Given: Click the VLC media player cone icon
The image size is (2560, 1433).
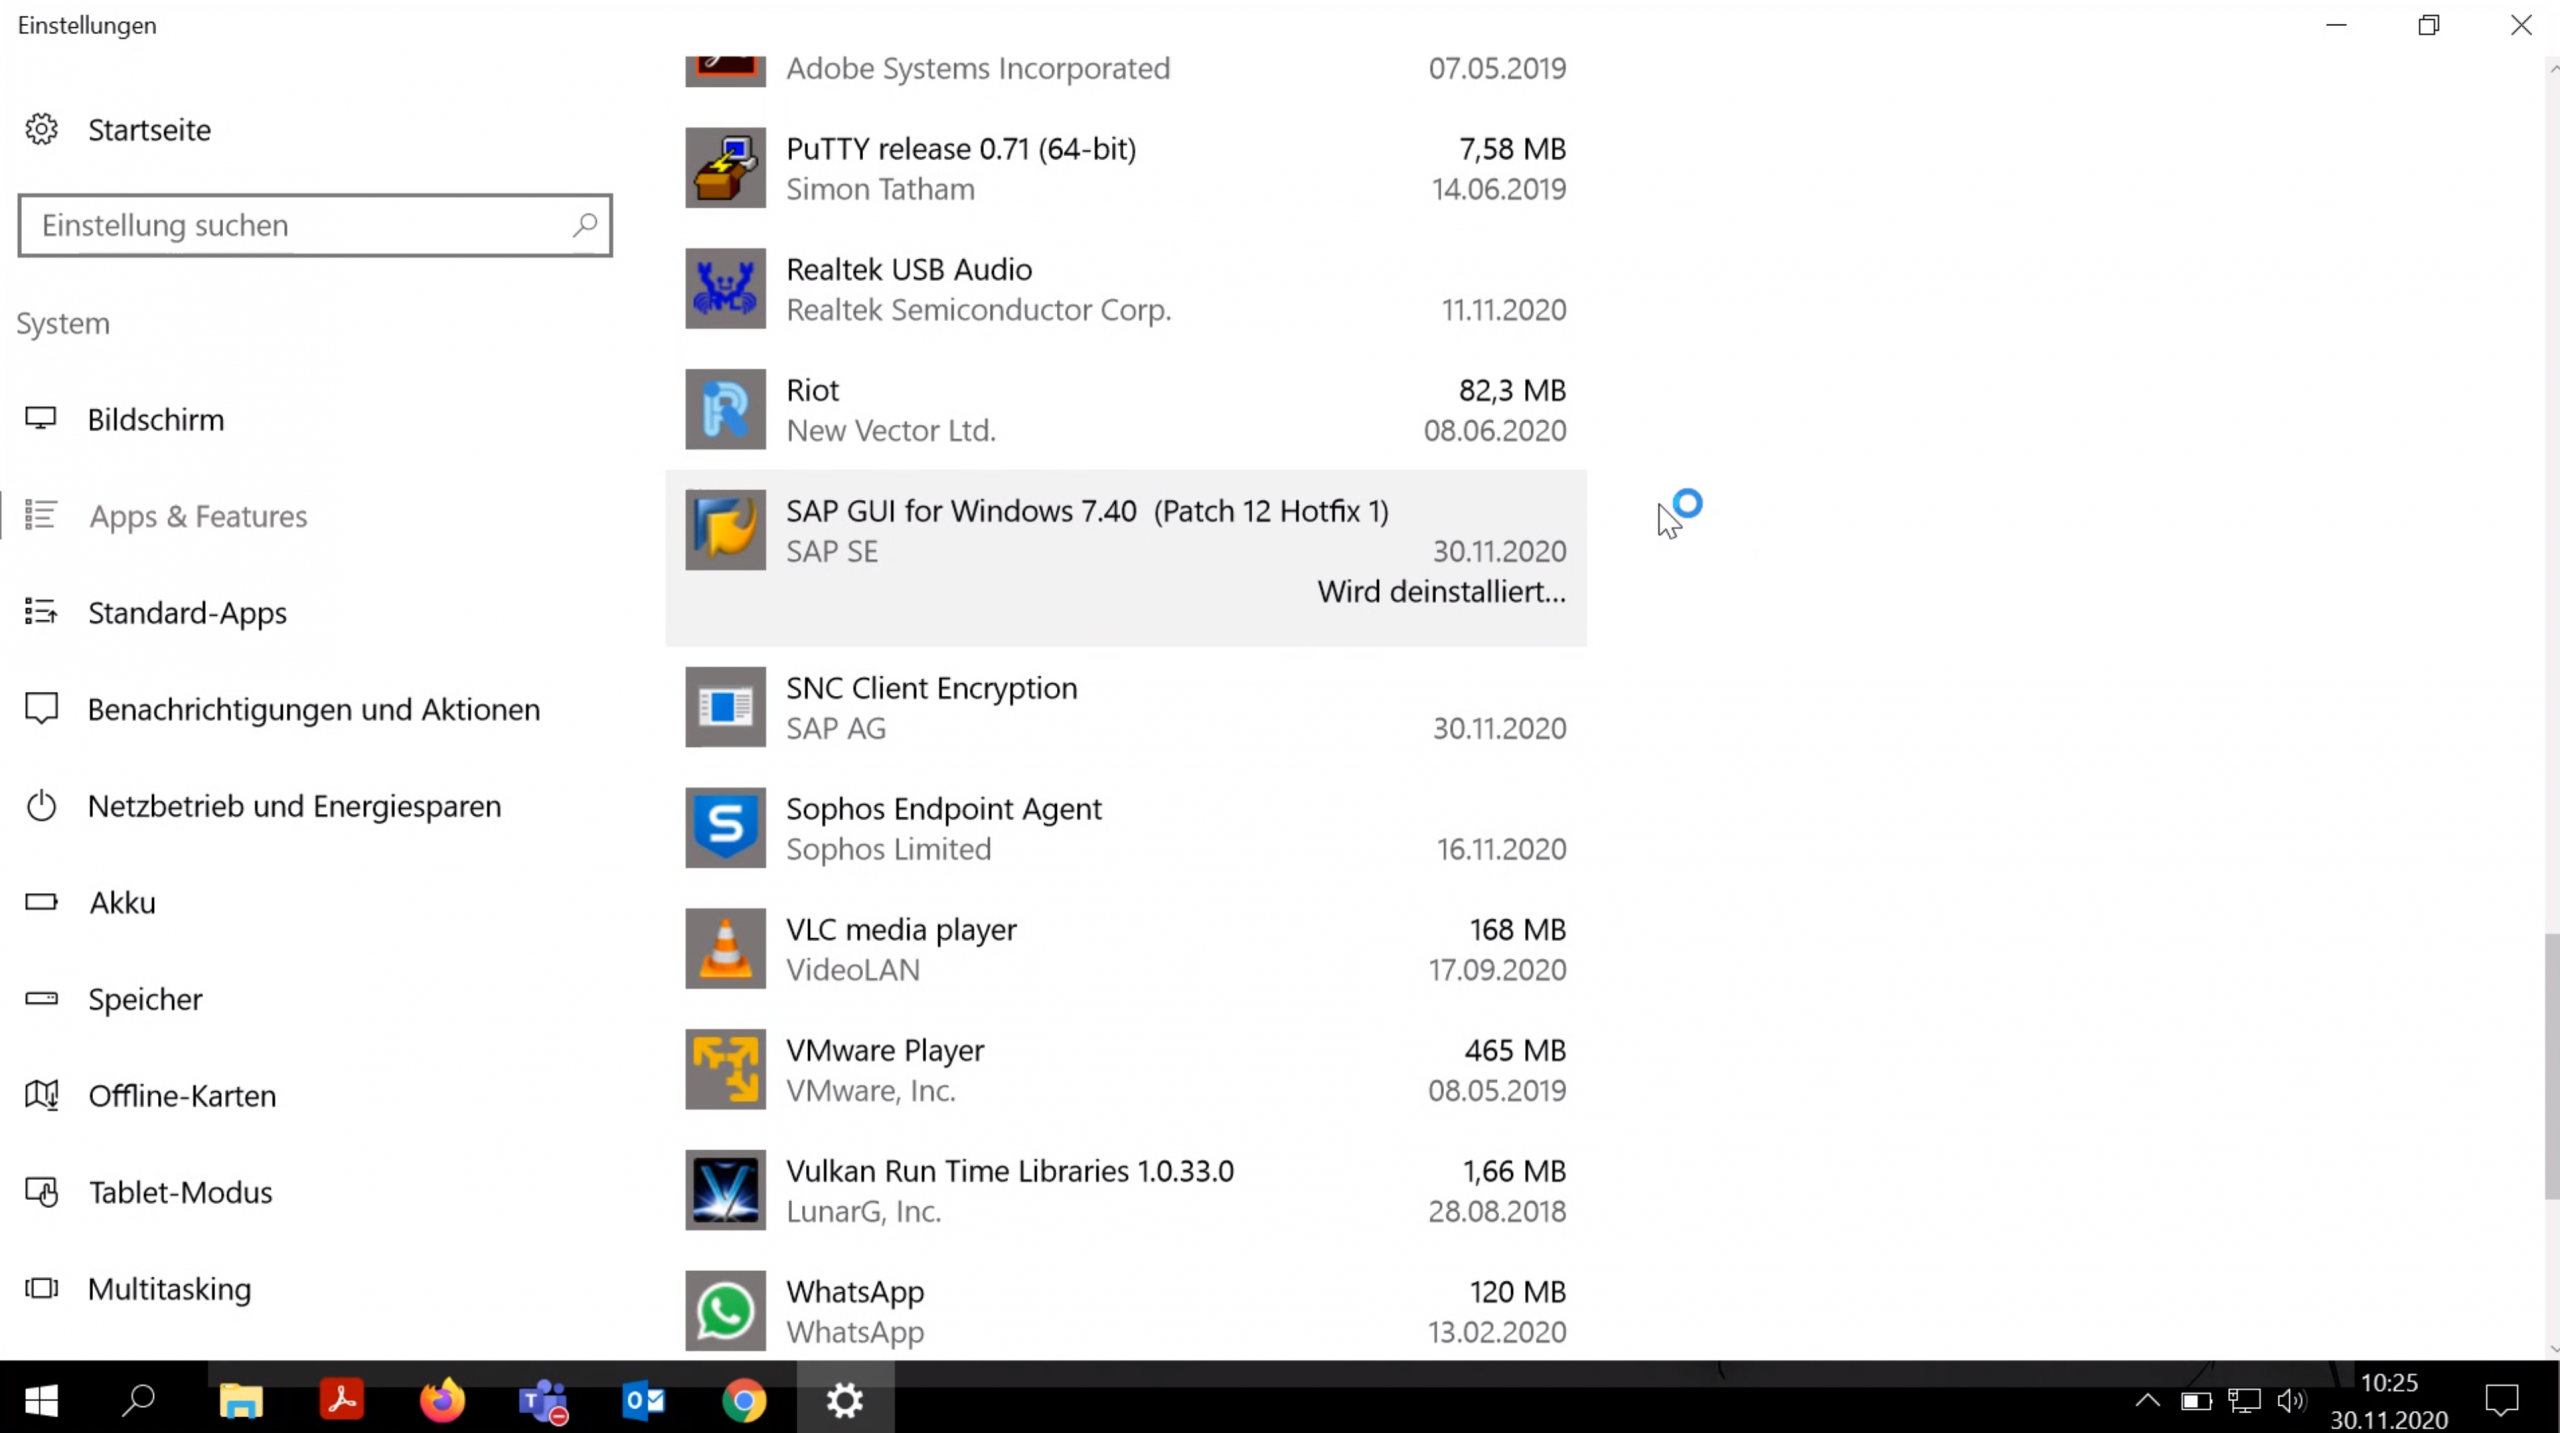Looking at the screenshot, I should [725, 949].
